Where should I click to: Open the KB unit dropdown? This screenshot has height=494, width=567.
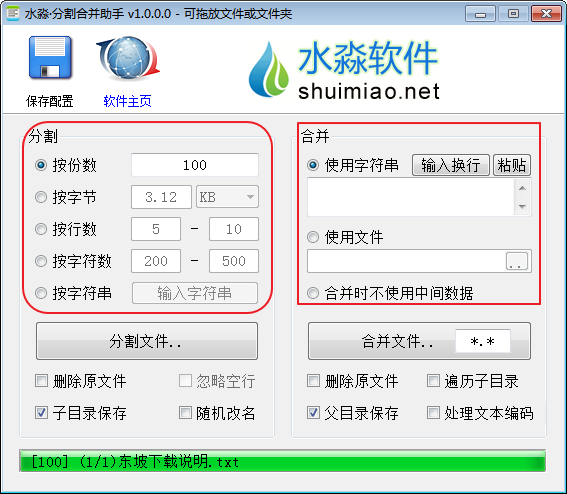pyautogui.click(x=227, y=197)
